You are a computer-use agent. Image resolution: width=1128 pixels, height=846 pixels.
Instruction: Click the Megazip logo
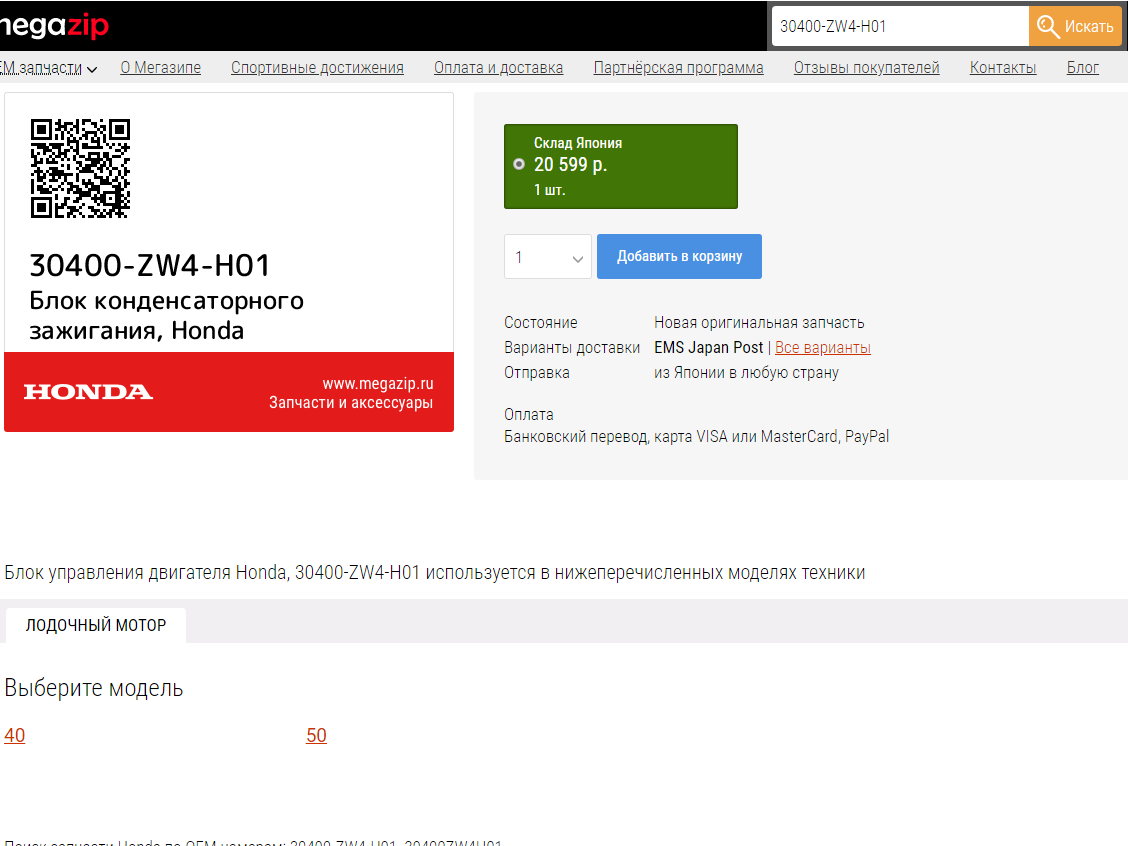[x=54, y=26]
